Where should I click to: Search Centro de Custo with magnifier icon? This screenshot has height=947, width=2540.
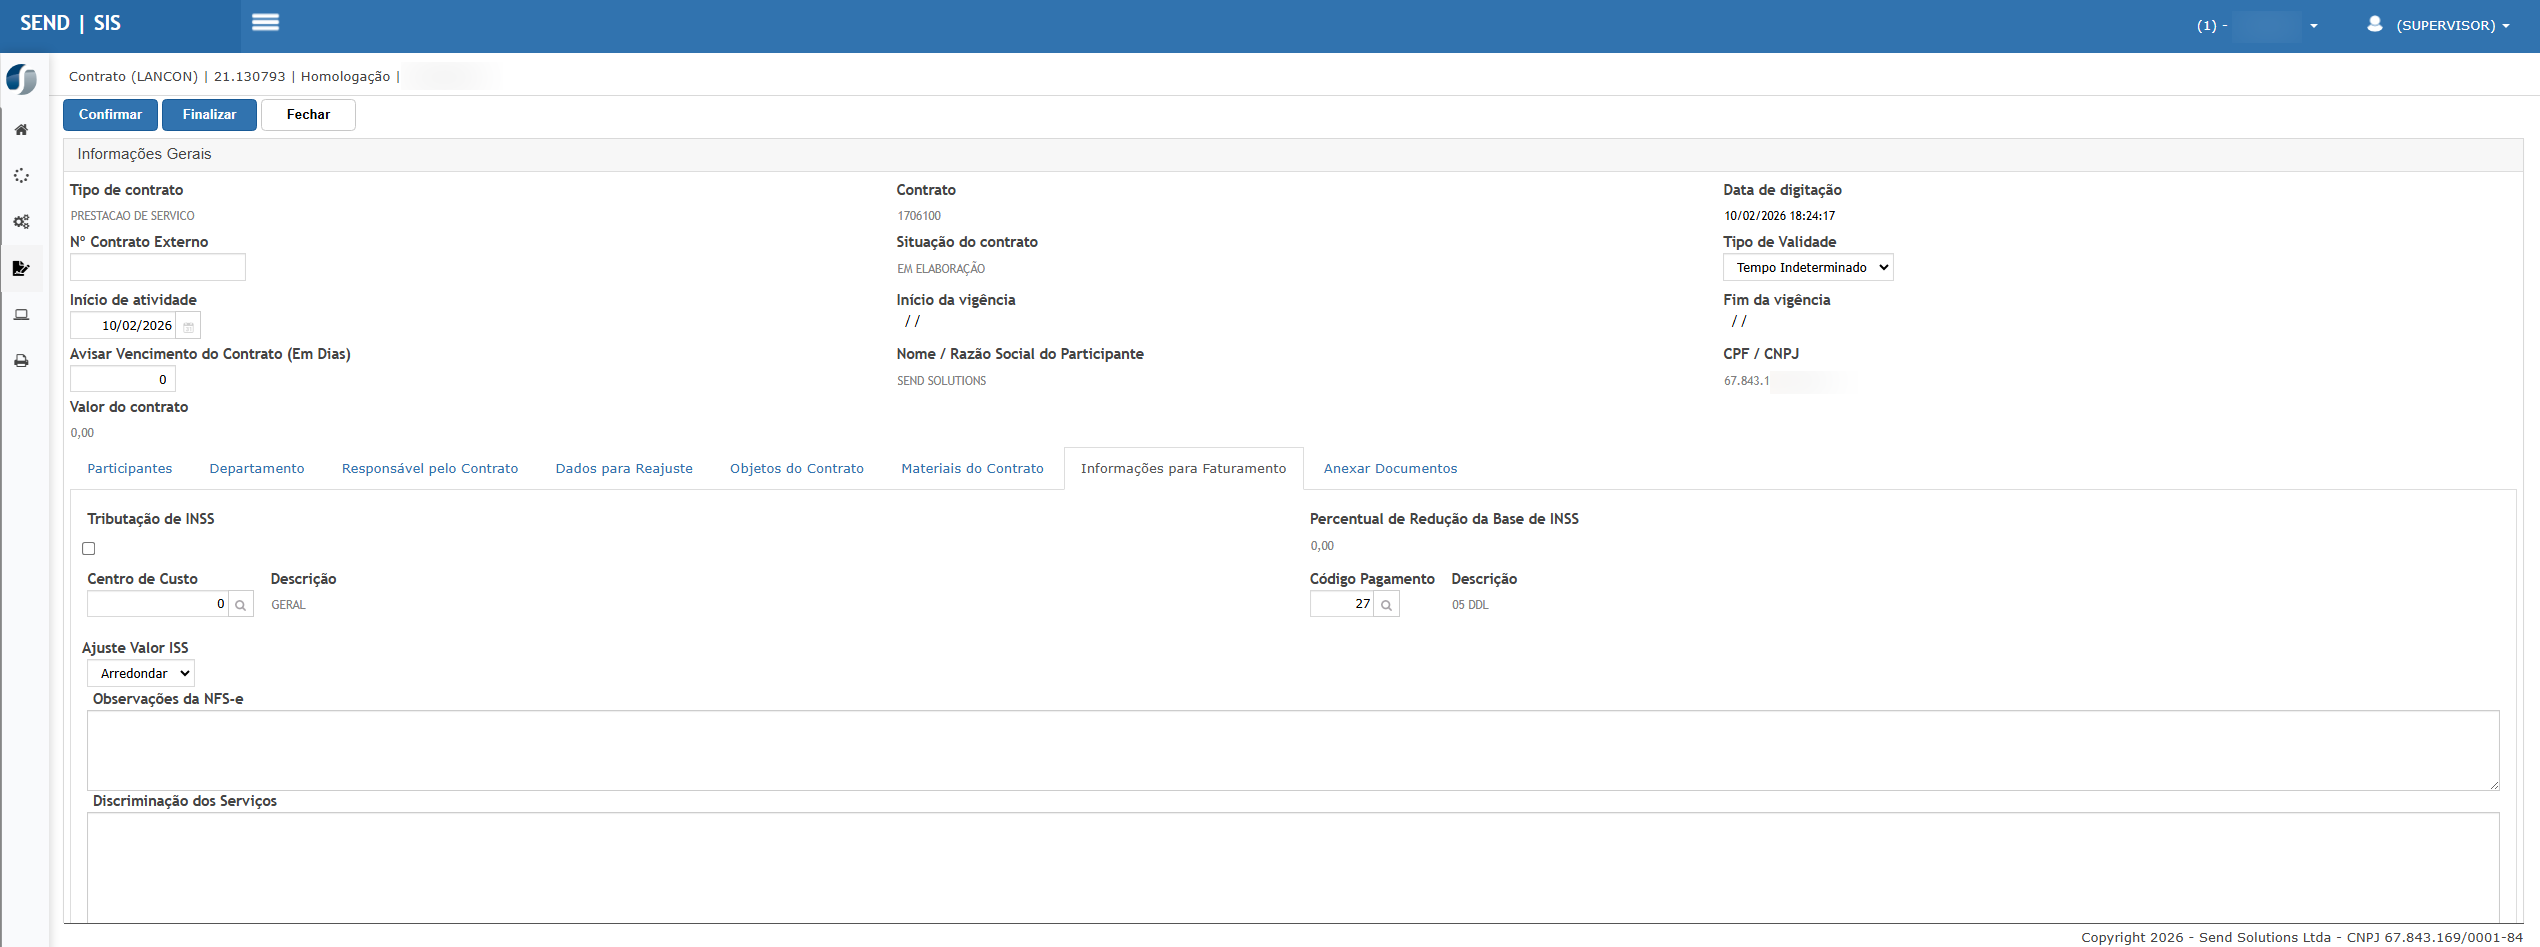(240, 605)
